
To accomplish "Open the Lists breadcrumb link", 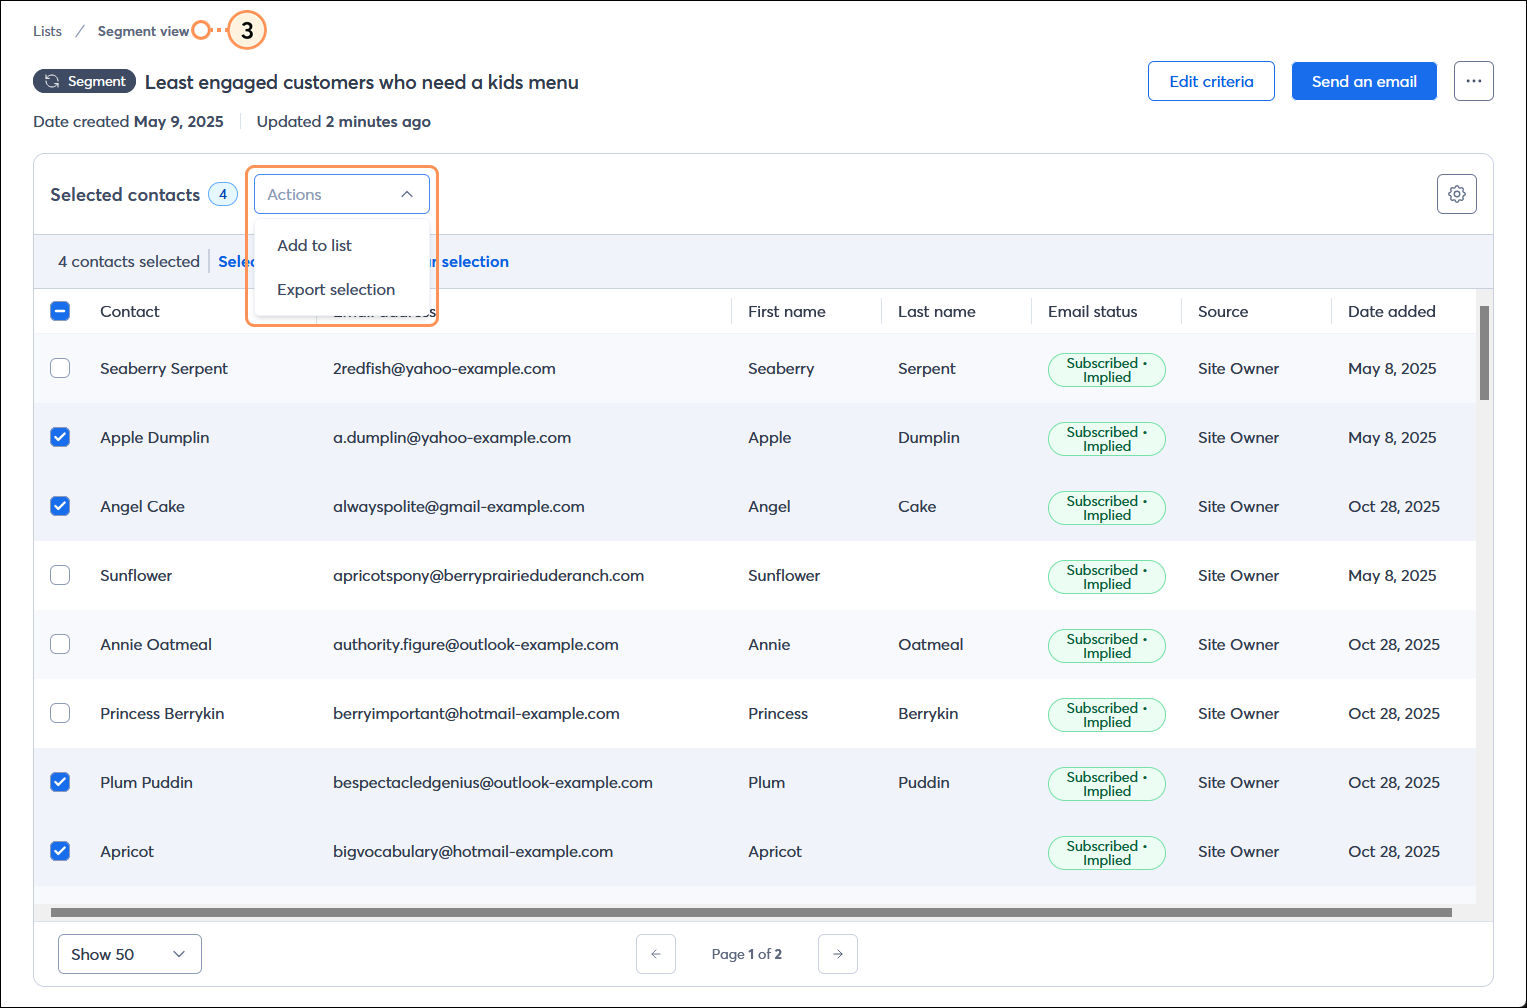I will click(x=47, y=31).
